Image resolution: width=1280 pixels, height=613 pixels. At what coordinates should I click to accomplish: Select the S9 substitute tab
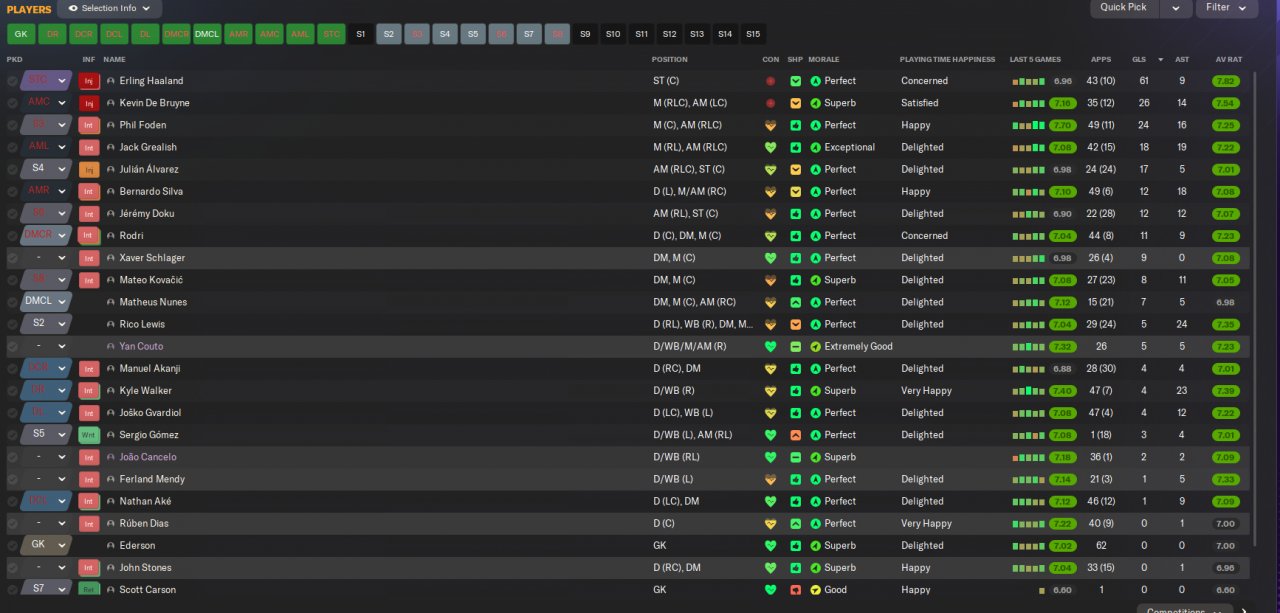585,34
